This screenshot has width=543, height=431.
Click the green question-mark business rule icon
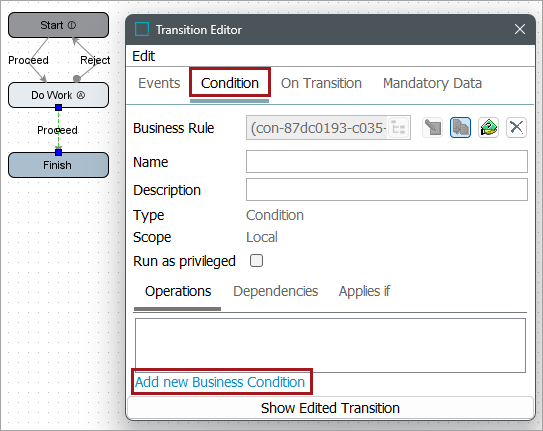click(488, 127)
